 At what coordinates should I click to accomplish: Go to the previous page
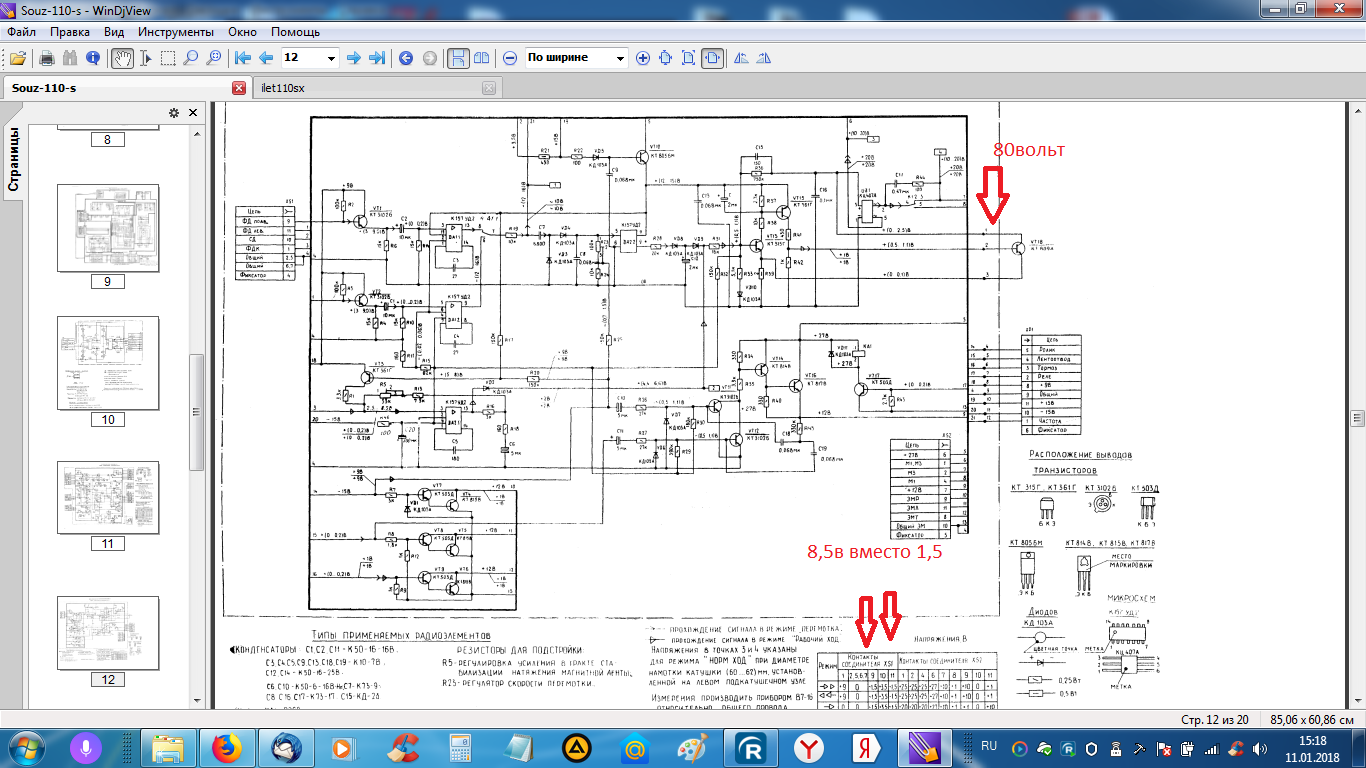pyautogui.click(x=266, y=58)
